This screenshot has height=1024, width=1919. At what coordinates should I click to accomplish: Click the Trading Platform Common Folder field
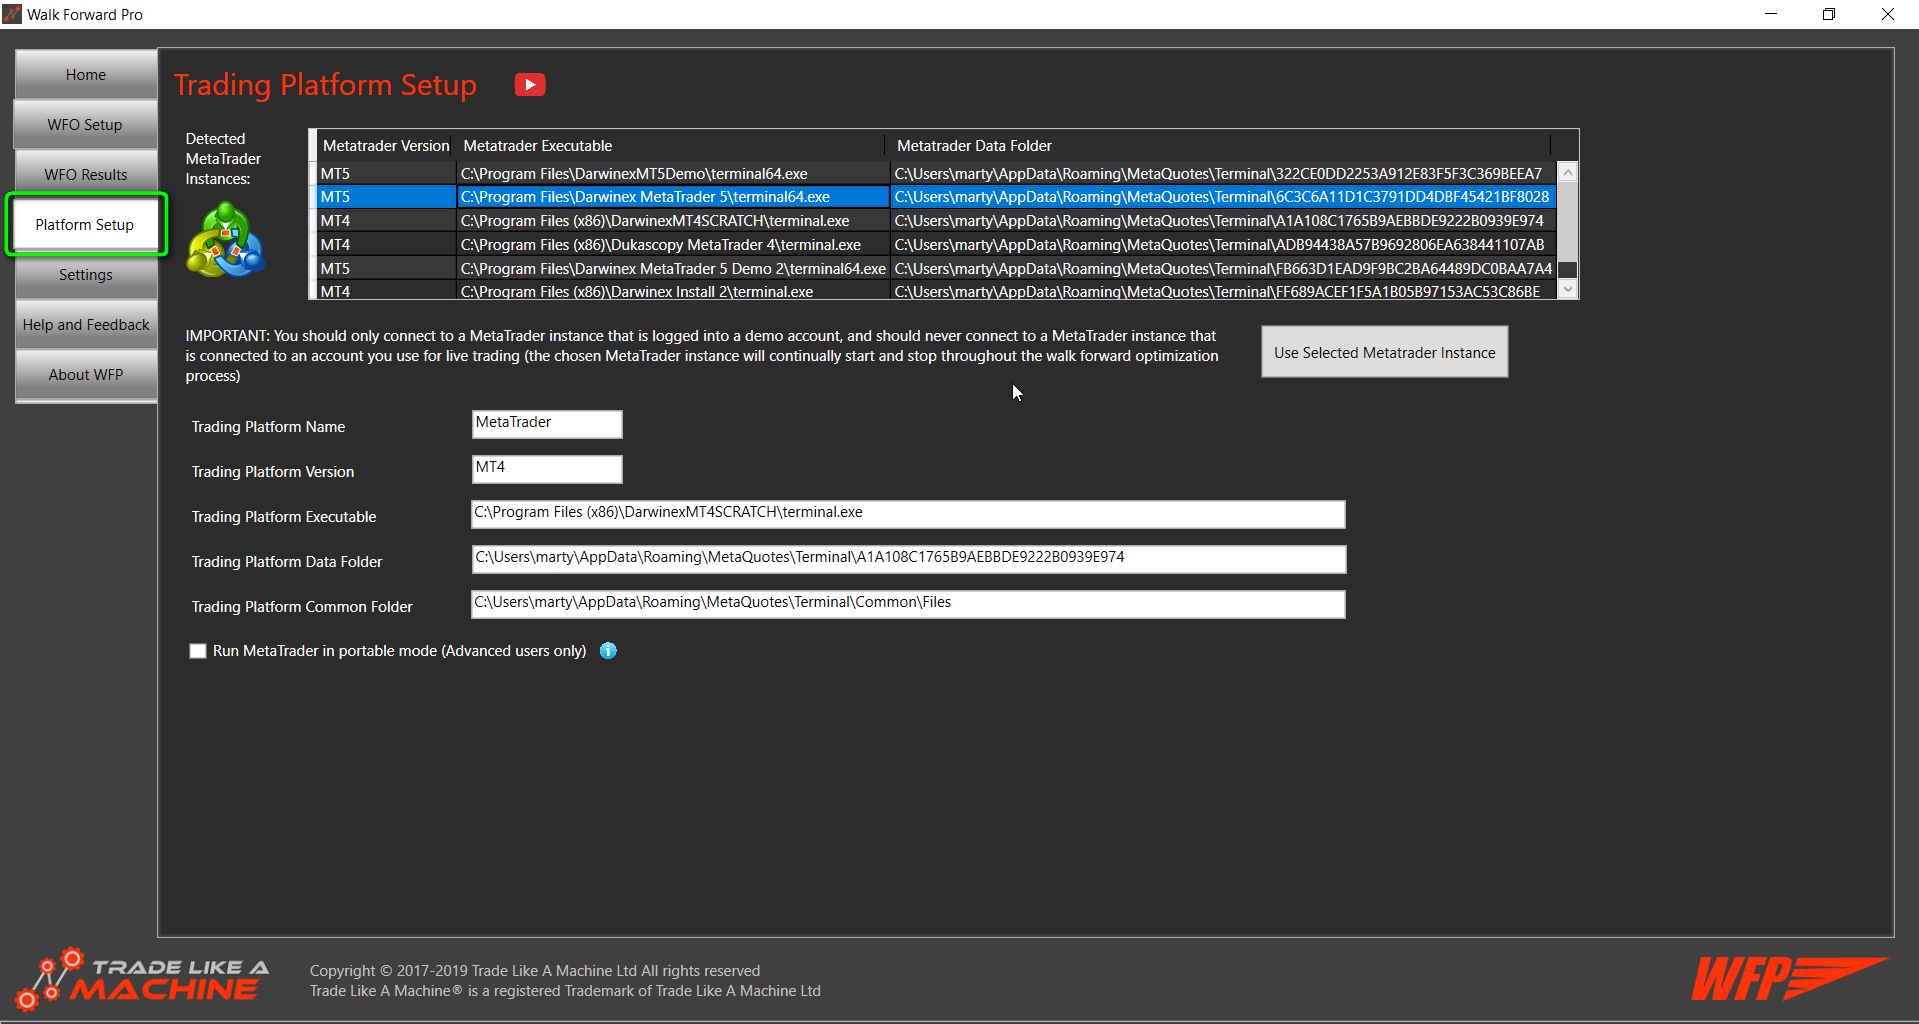click(908, 604)
